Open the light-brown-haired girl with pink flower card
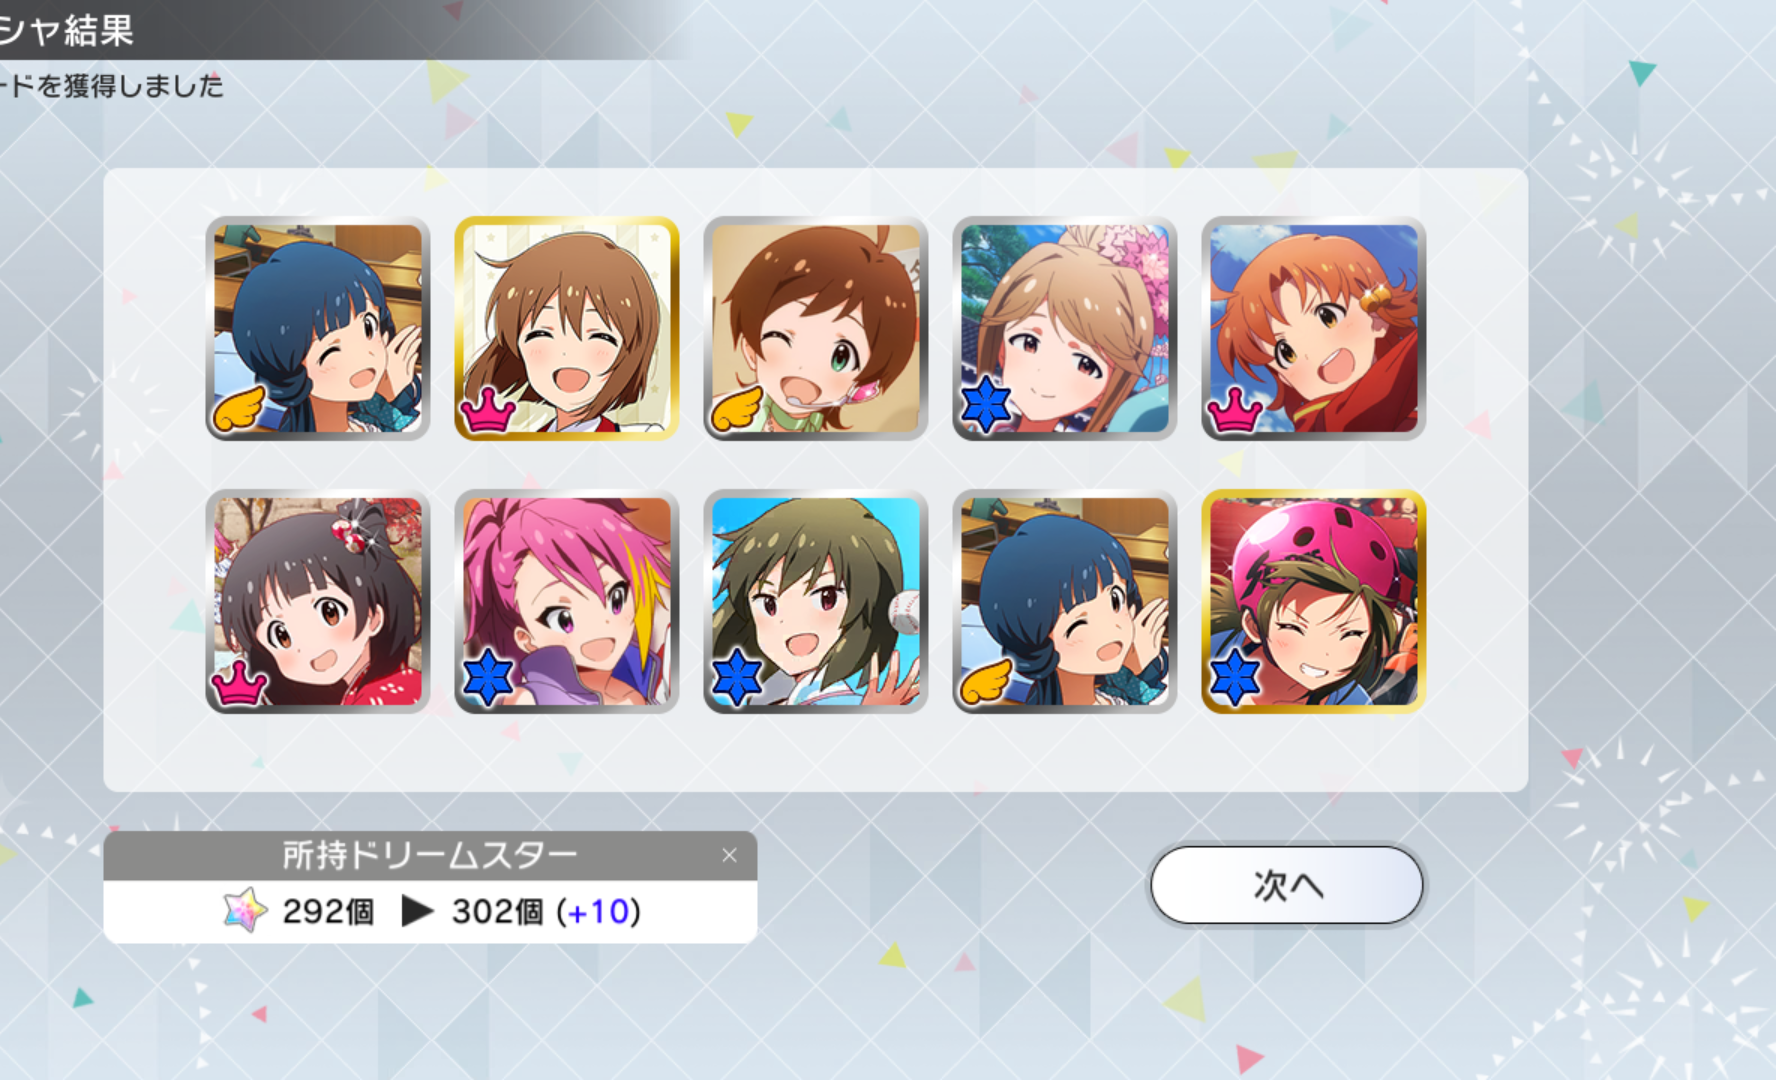The image size is (1776, 1080). 1065,328
